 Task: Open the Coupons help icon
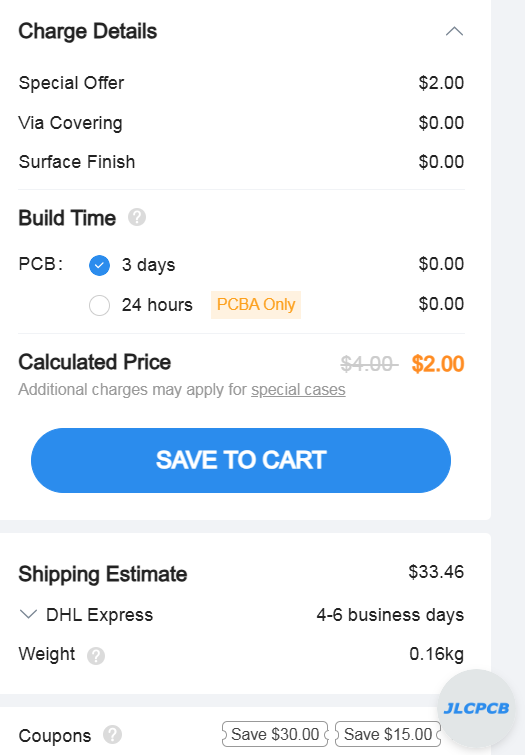tap(112, 735)
